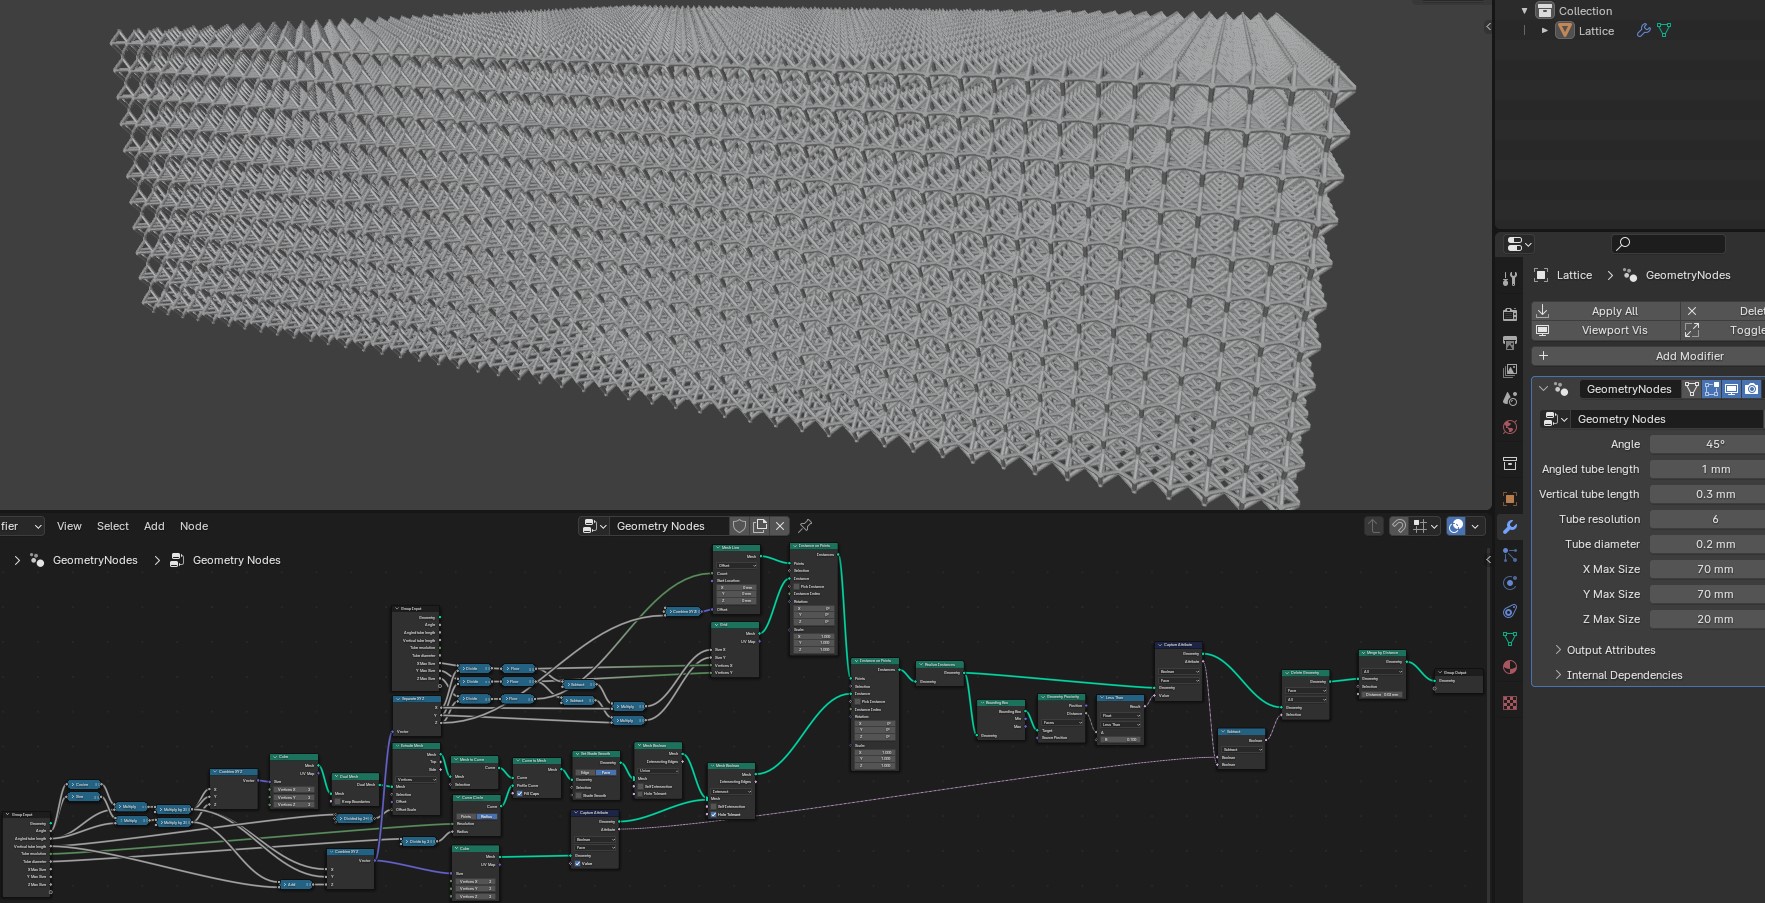This screenshot has width=1765, height=903.
Task: Toggle snapping in the node editor
Action: [1399, 526]
